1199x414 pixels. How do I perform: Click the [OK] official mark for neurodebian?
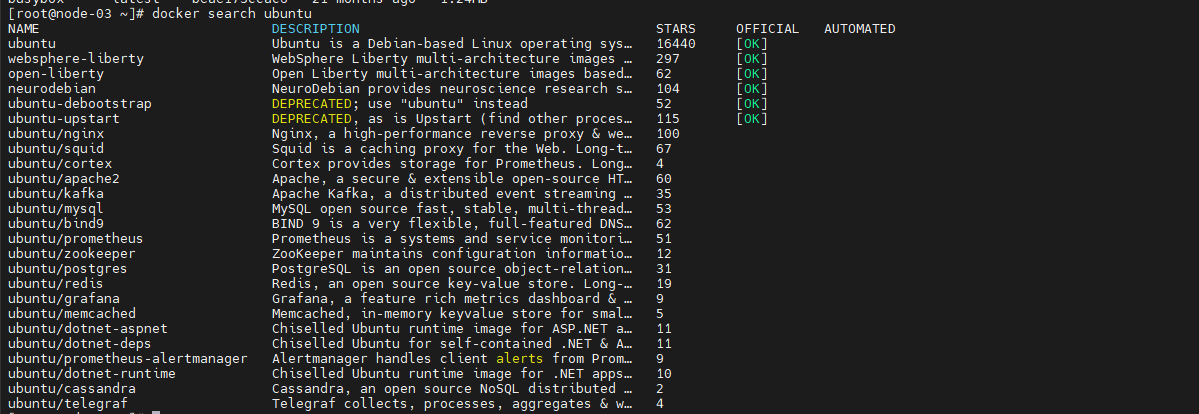click(x=752, y=89)
